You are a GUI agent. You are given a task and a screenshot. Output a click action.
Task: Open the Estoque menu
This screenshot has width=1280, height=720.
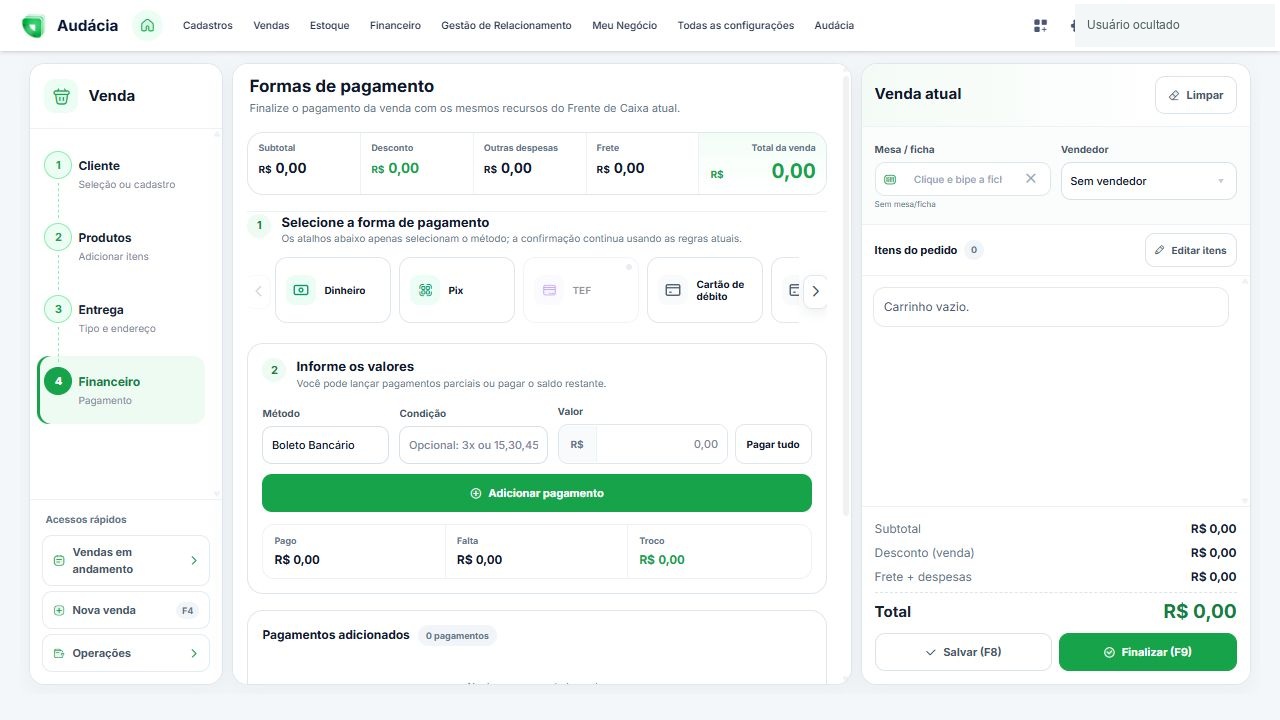click(x=329, y=26)
